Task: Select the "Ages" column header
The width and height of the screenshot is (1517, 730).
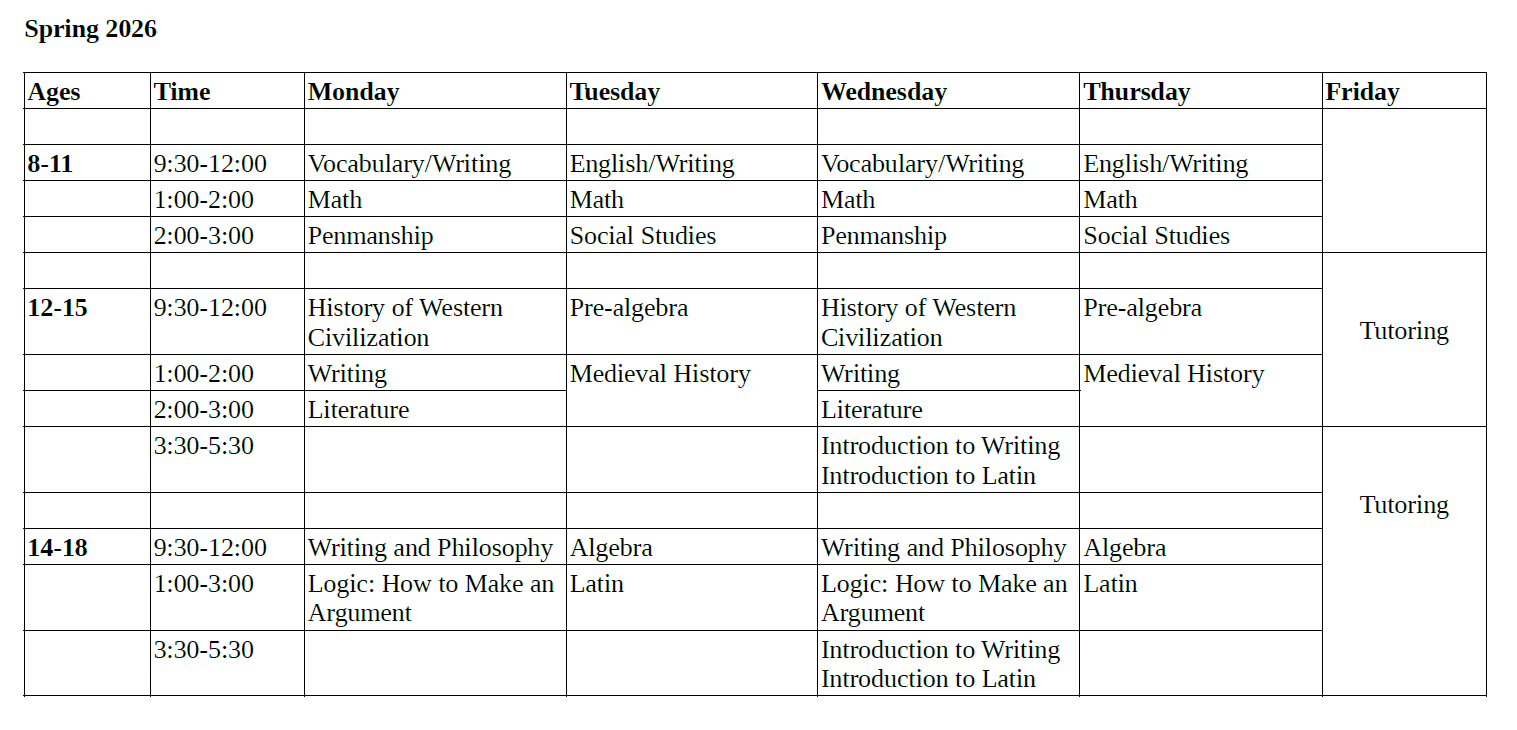Action: point(54,92)
